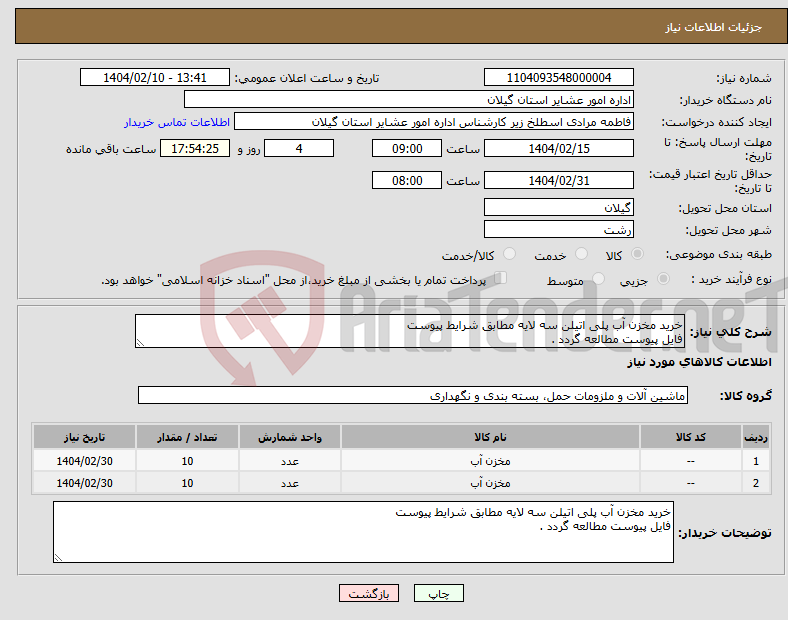
Task: Click the response deadline time 09:00
Action: (x=407, y=148)
